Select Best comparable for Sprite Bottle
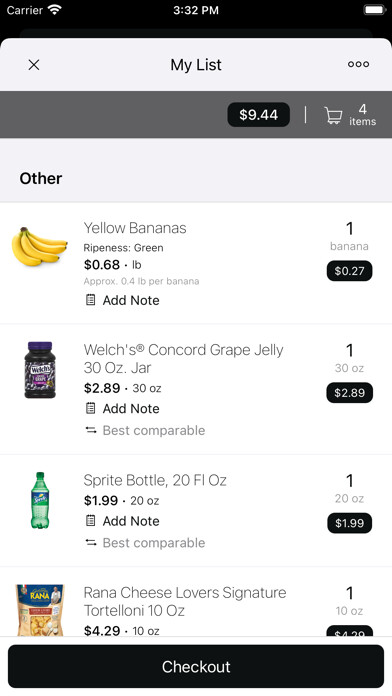 (x=154, y=542)
